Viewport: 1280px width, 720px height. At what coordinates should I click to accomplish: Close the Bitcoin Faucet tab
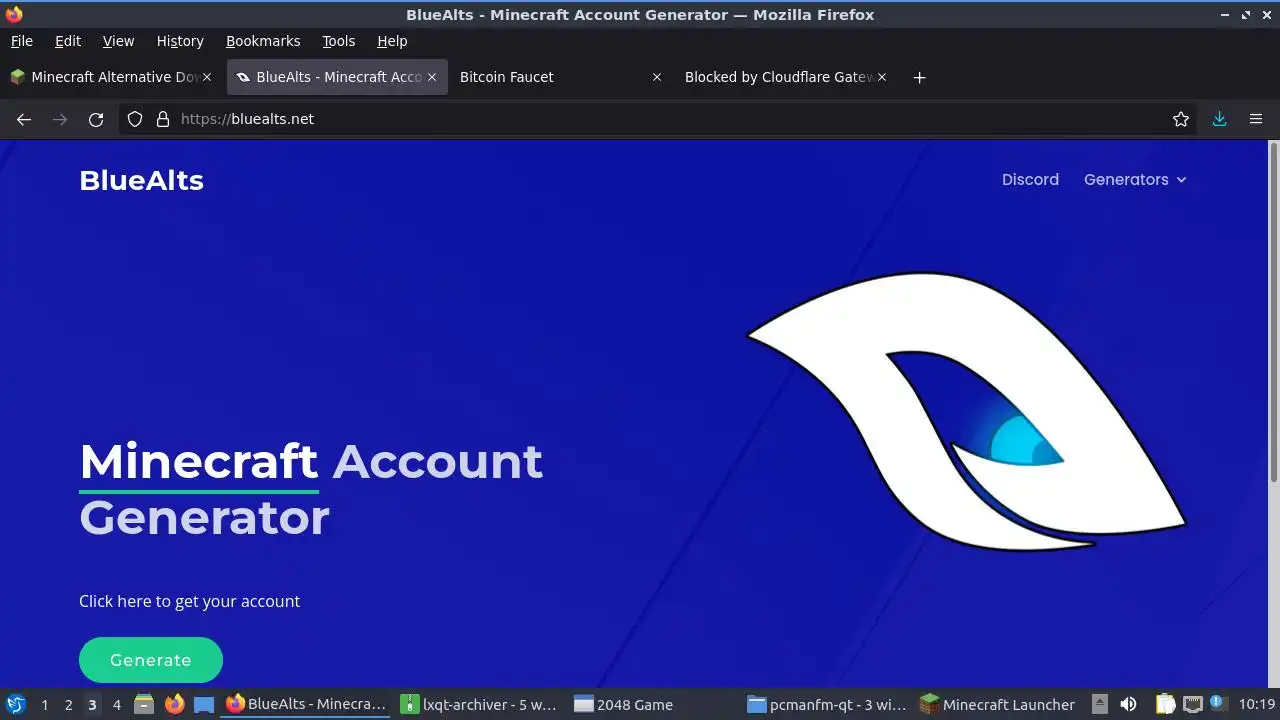(x=657, y=77)
